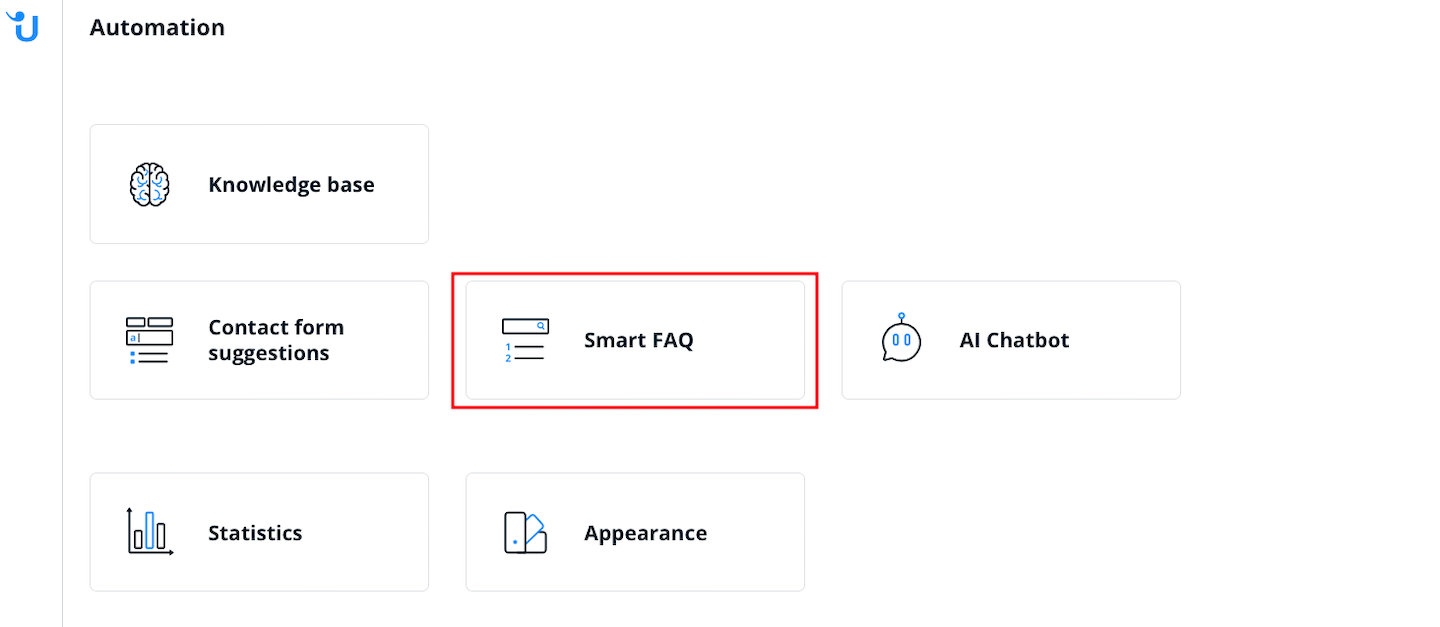Click the Automation page heading

click(x=157, y=28)
